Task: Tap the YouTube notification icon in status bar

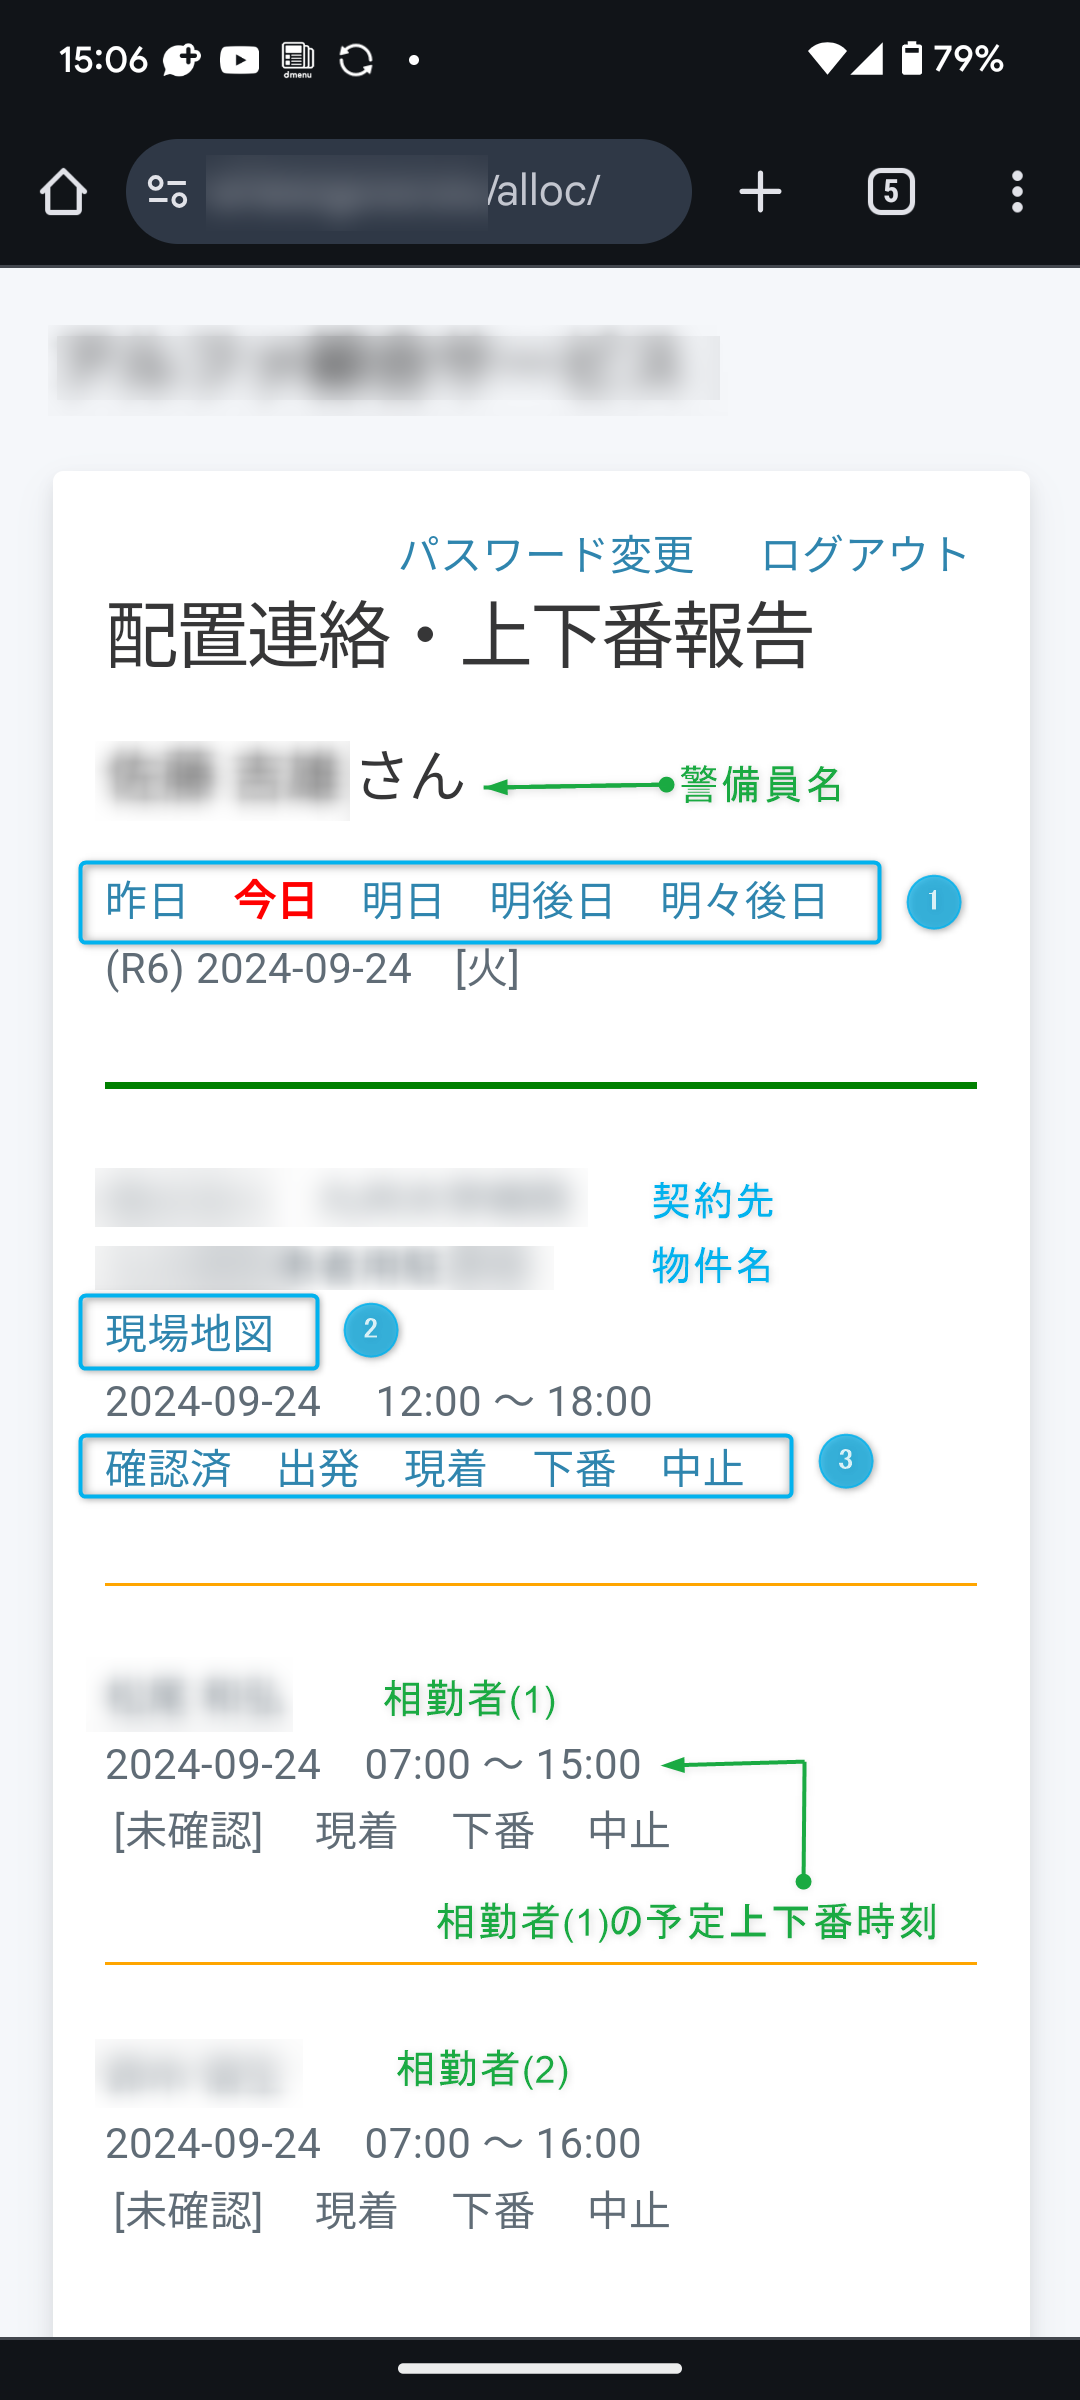Action: (239, 61)
